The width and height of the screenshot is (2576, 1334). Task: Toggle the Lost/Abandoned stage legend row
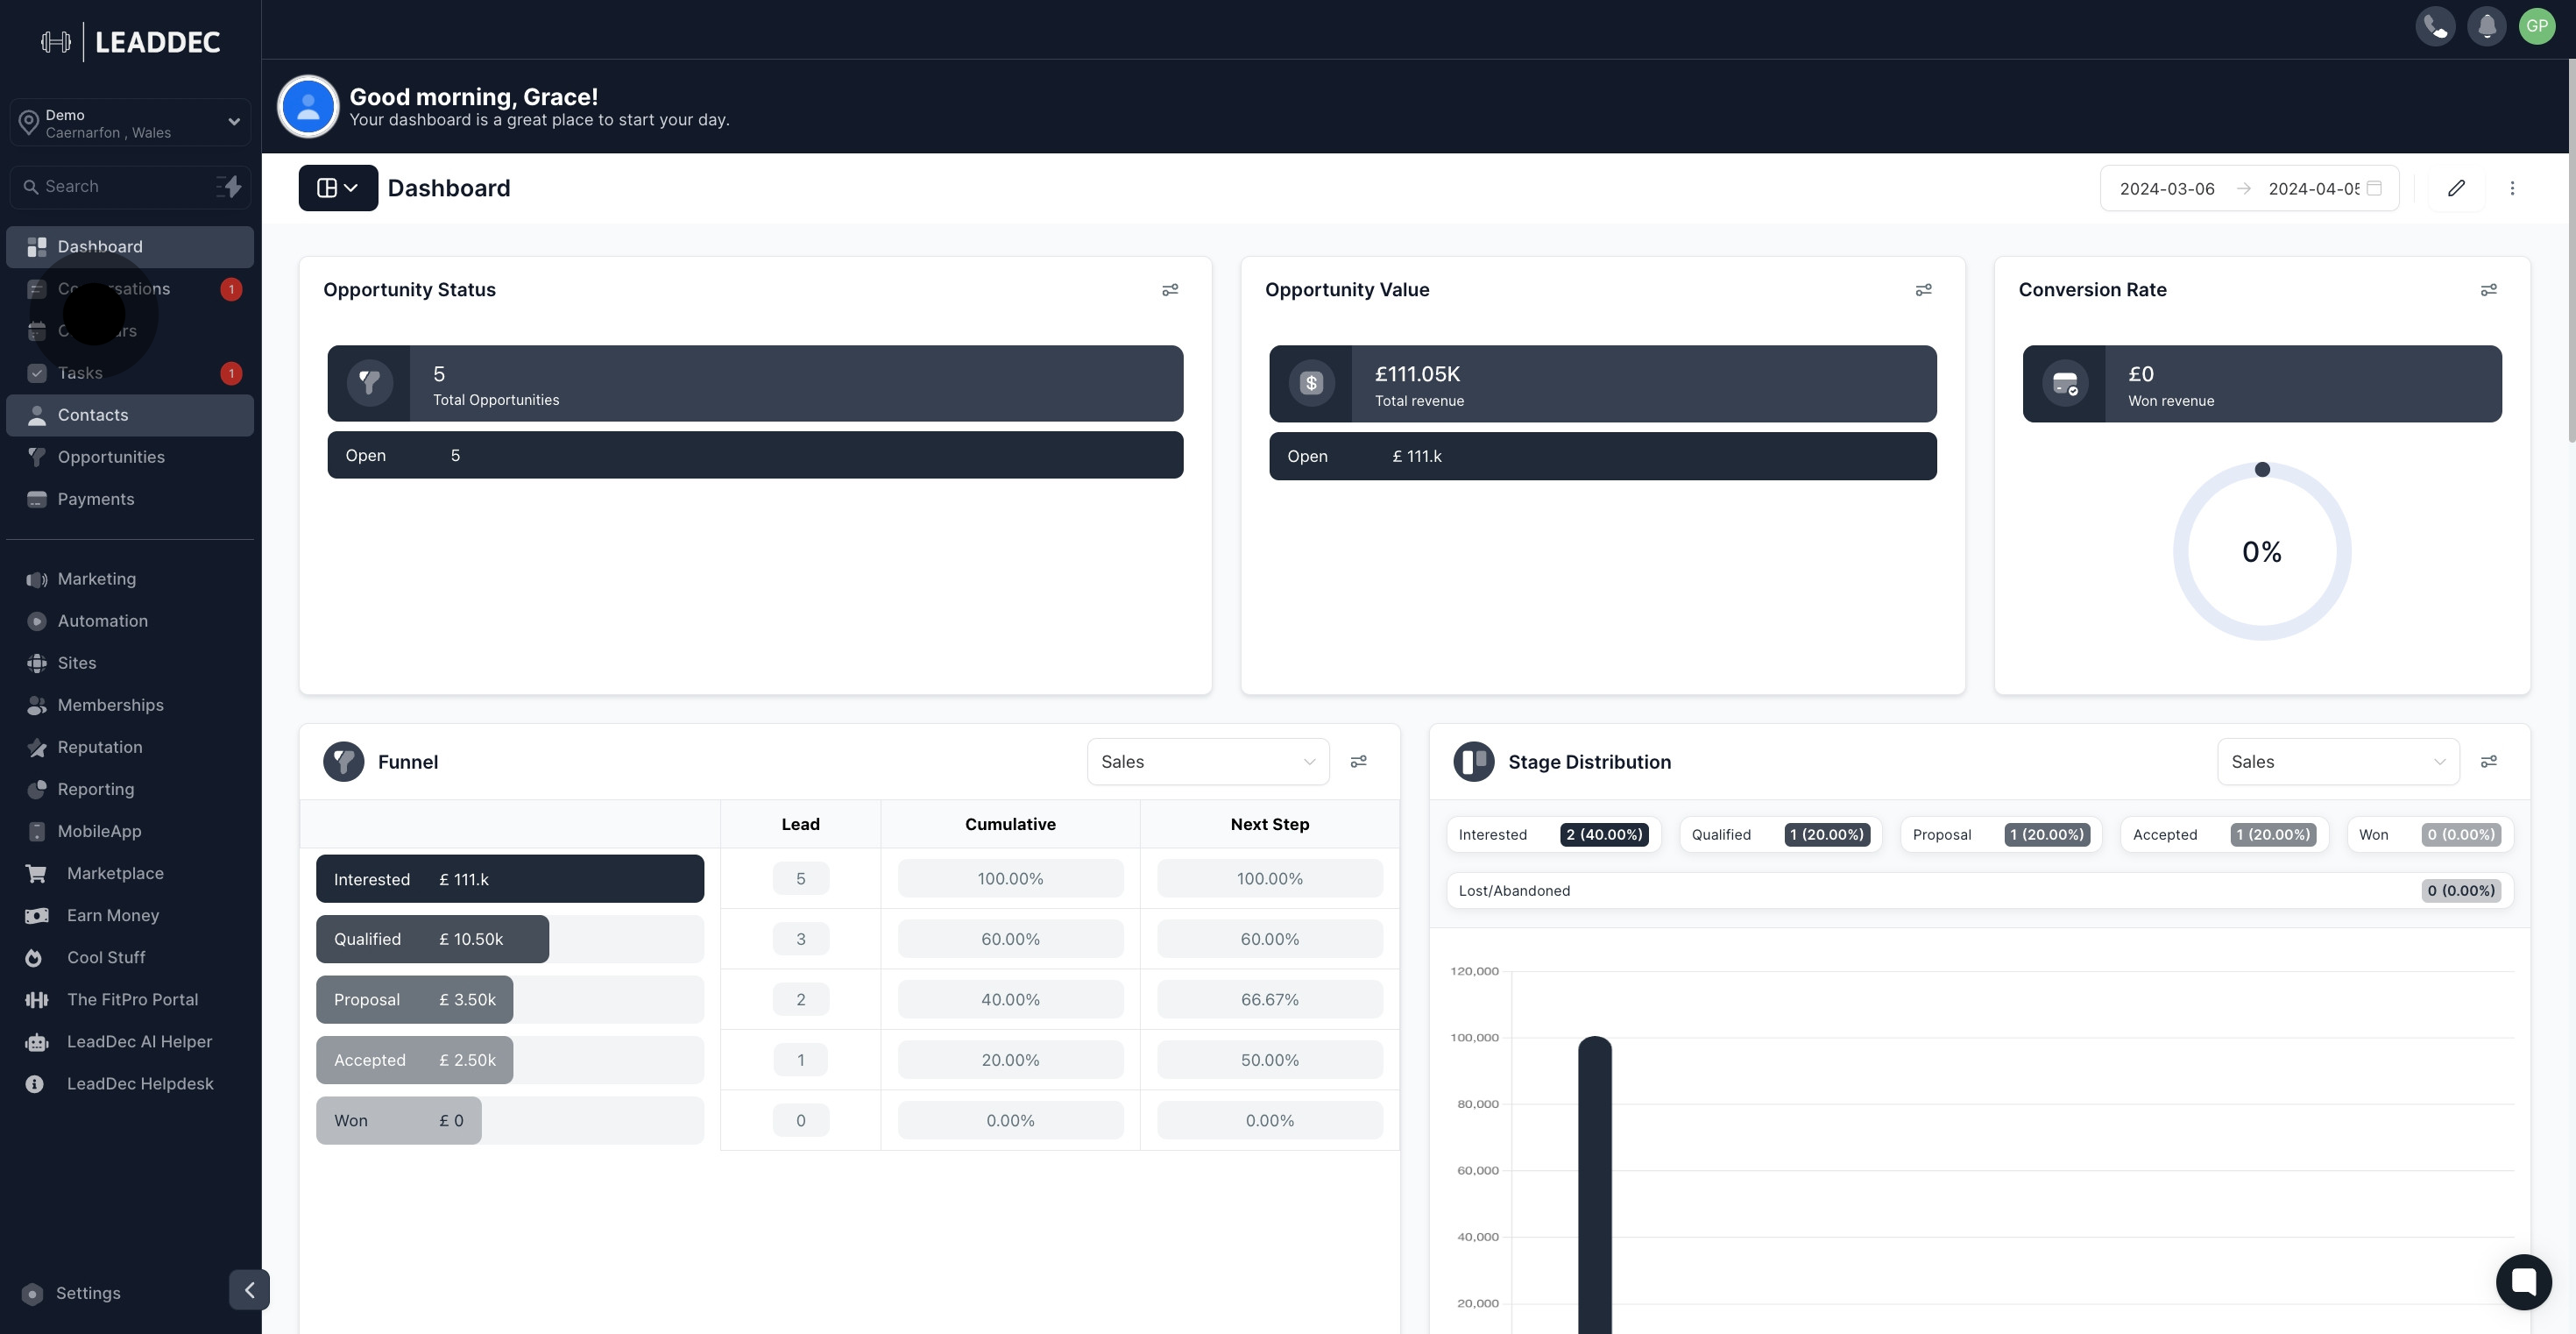click(1978, 890)
